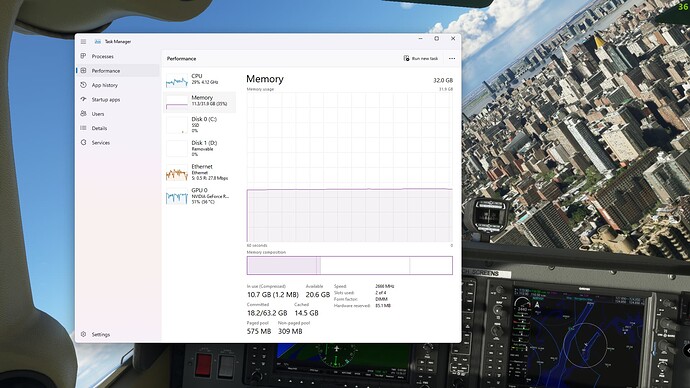This screenshot has height=388, width=690.
Task: Click the Disk 0 (C:) SSD label
Action: 204,125
